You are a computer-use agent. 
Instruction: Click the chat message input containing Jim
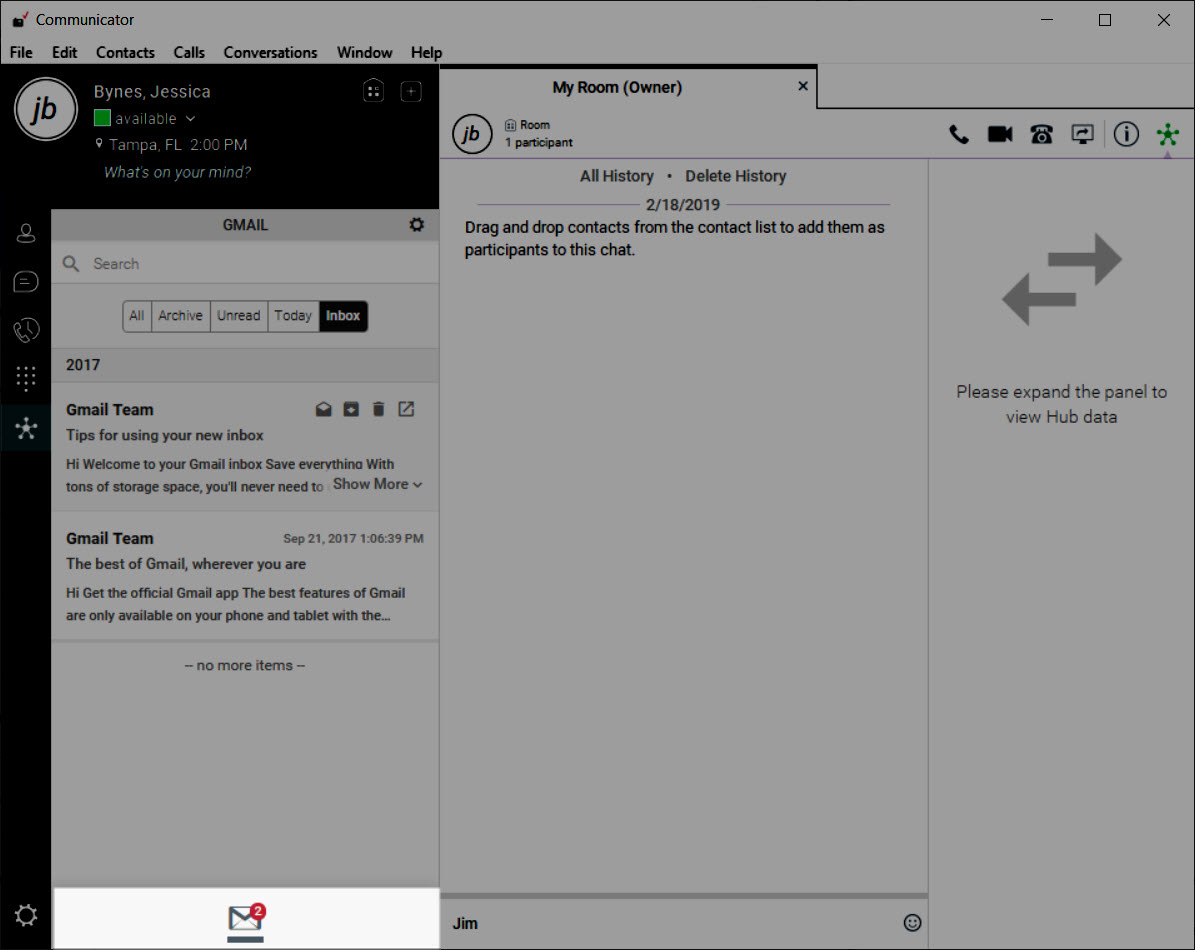(x=671, y=923)
